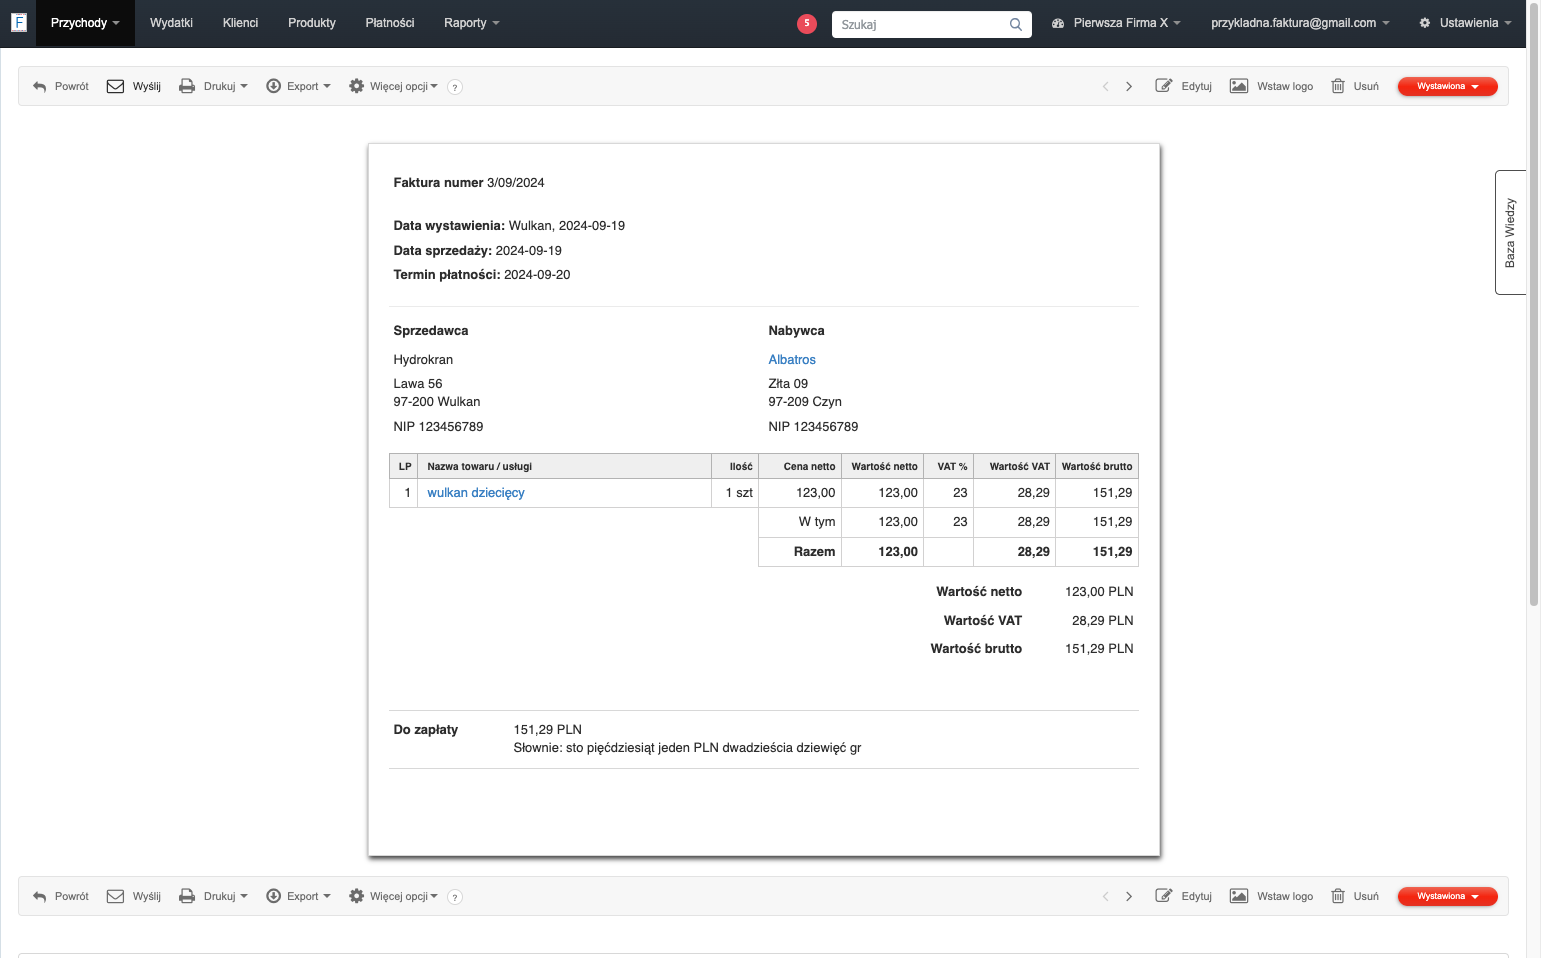
Task: Click the help question mark in the bottom toolbar
Action: [455, 897]
